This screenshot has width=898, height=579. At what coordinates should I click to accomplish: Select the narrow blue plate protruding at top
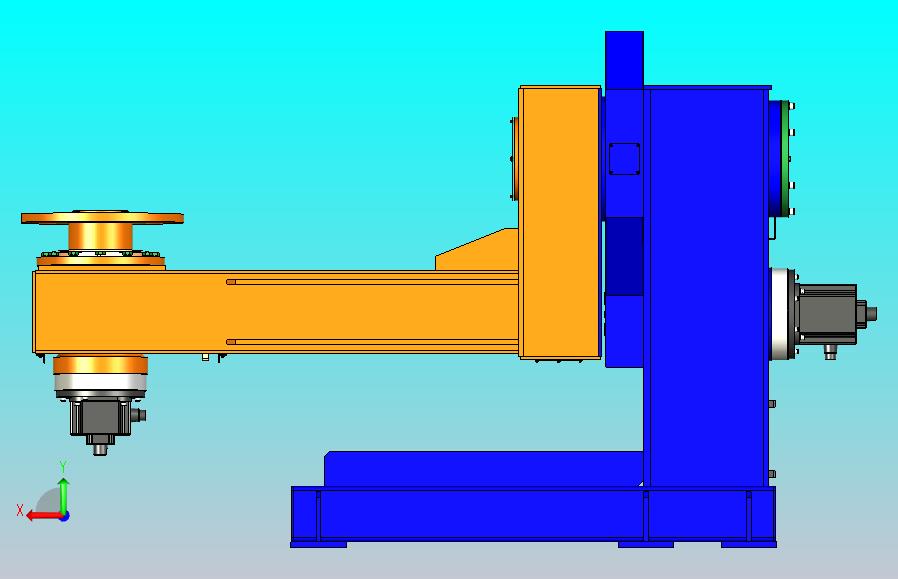click(624, 60)
